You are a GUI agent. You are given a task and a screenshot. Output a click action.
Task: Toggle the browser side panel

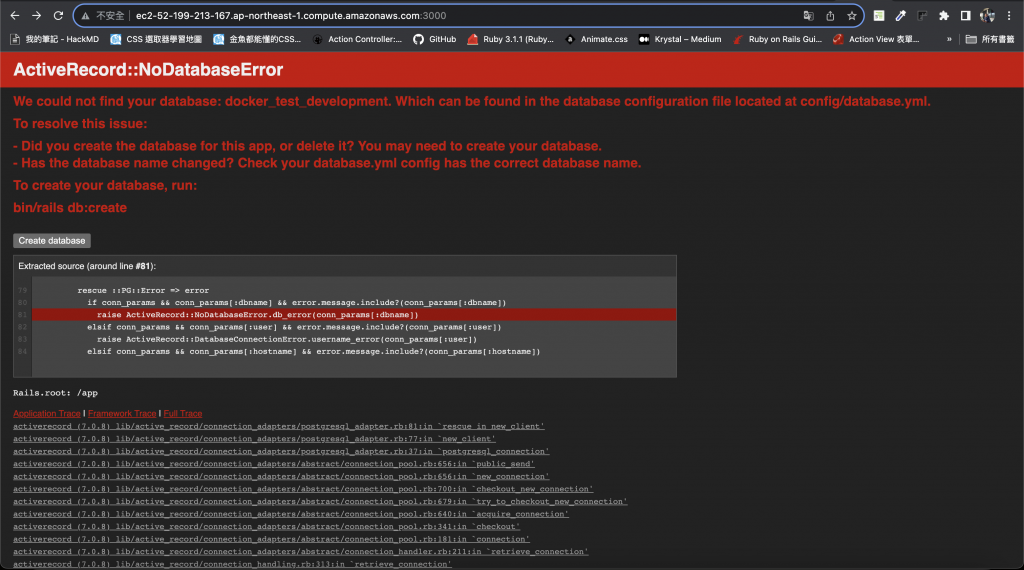click(965, 16)
